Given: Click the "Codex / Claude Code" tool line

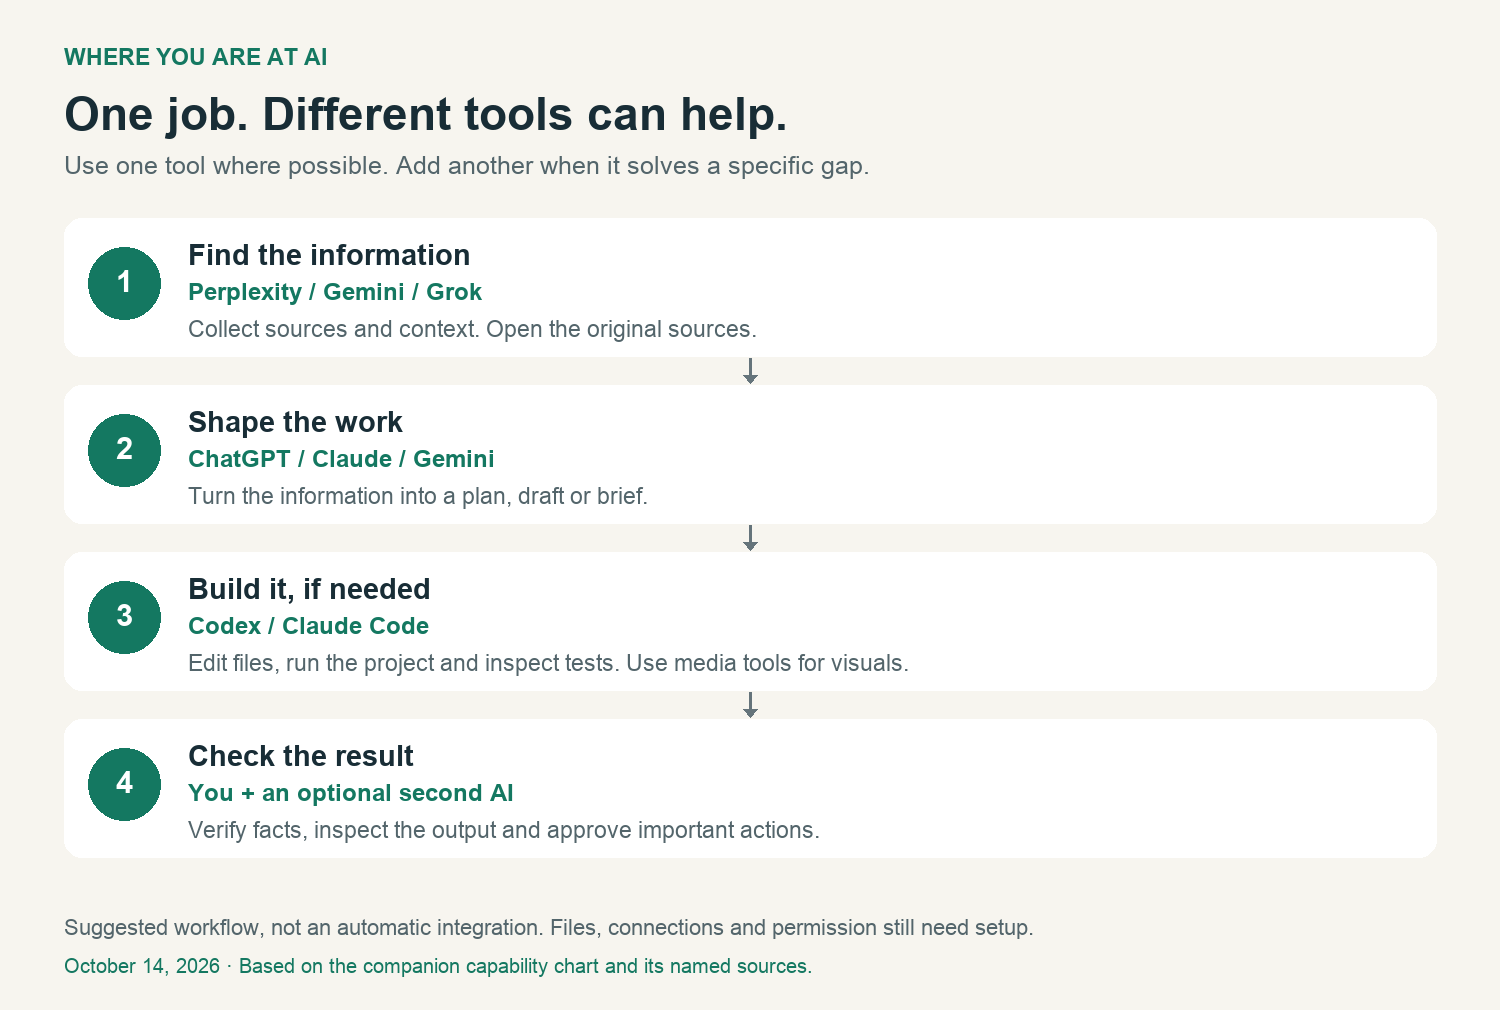Looking at the screenshot, I should pos(308,626).
